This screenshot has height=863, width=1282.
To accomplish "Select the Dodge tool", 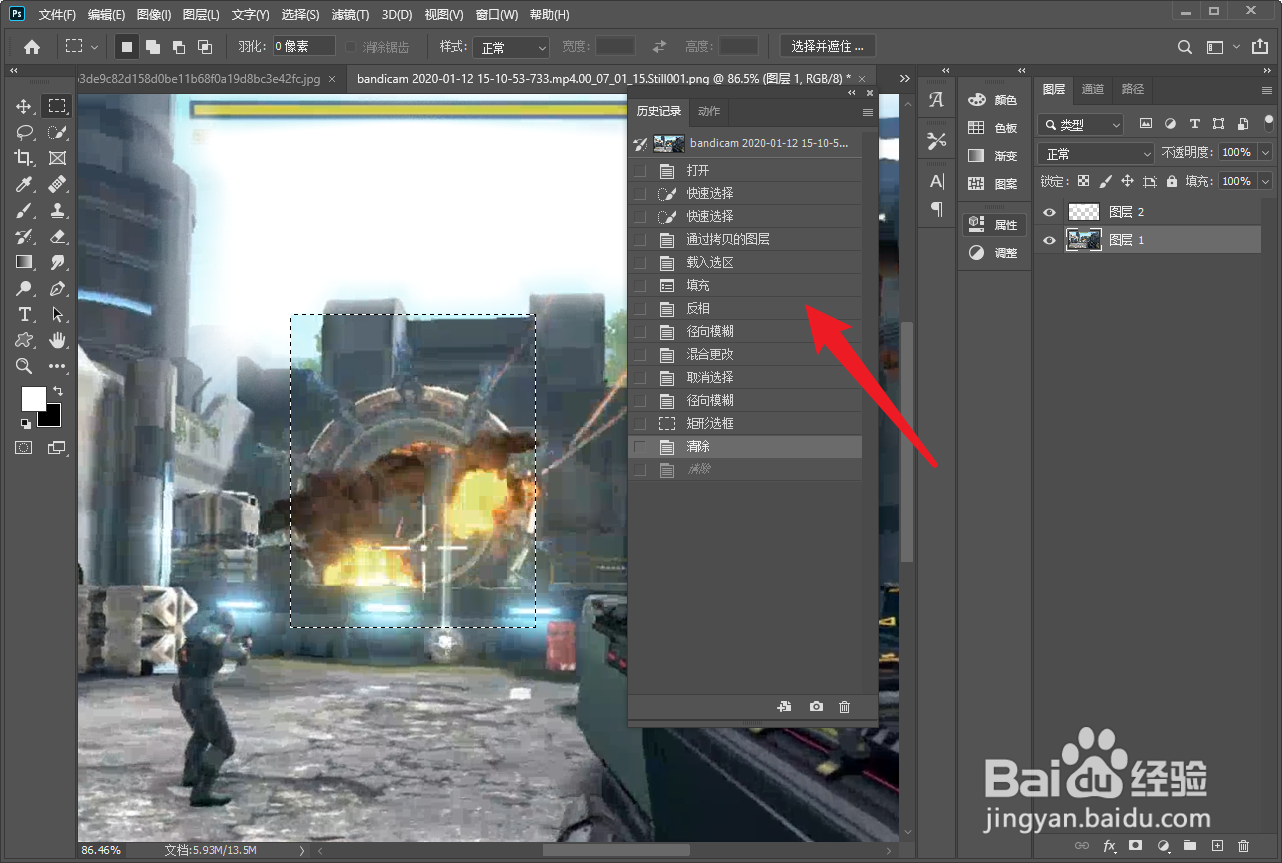I will (24, 288).
